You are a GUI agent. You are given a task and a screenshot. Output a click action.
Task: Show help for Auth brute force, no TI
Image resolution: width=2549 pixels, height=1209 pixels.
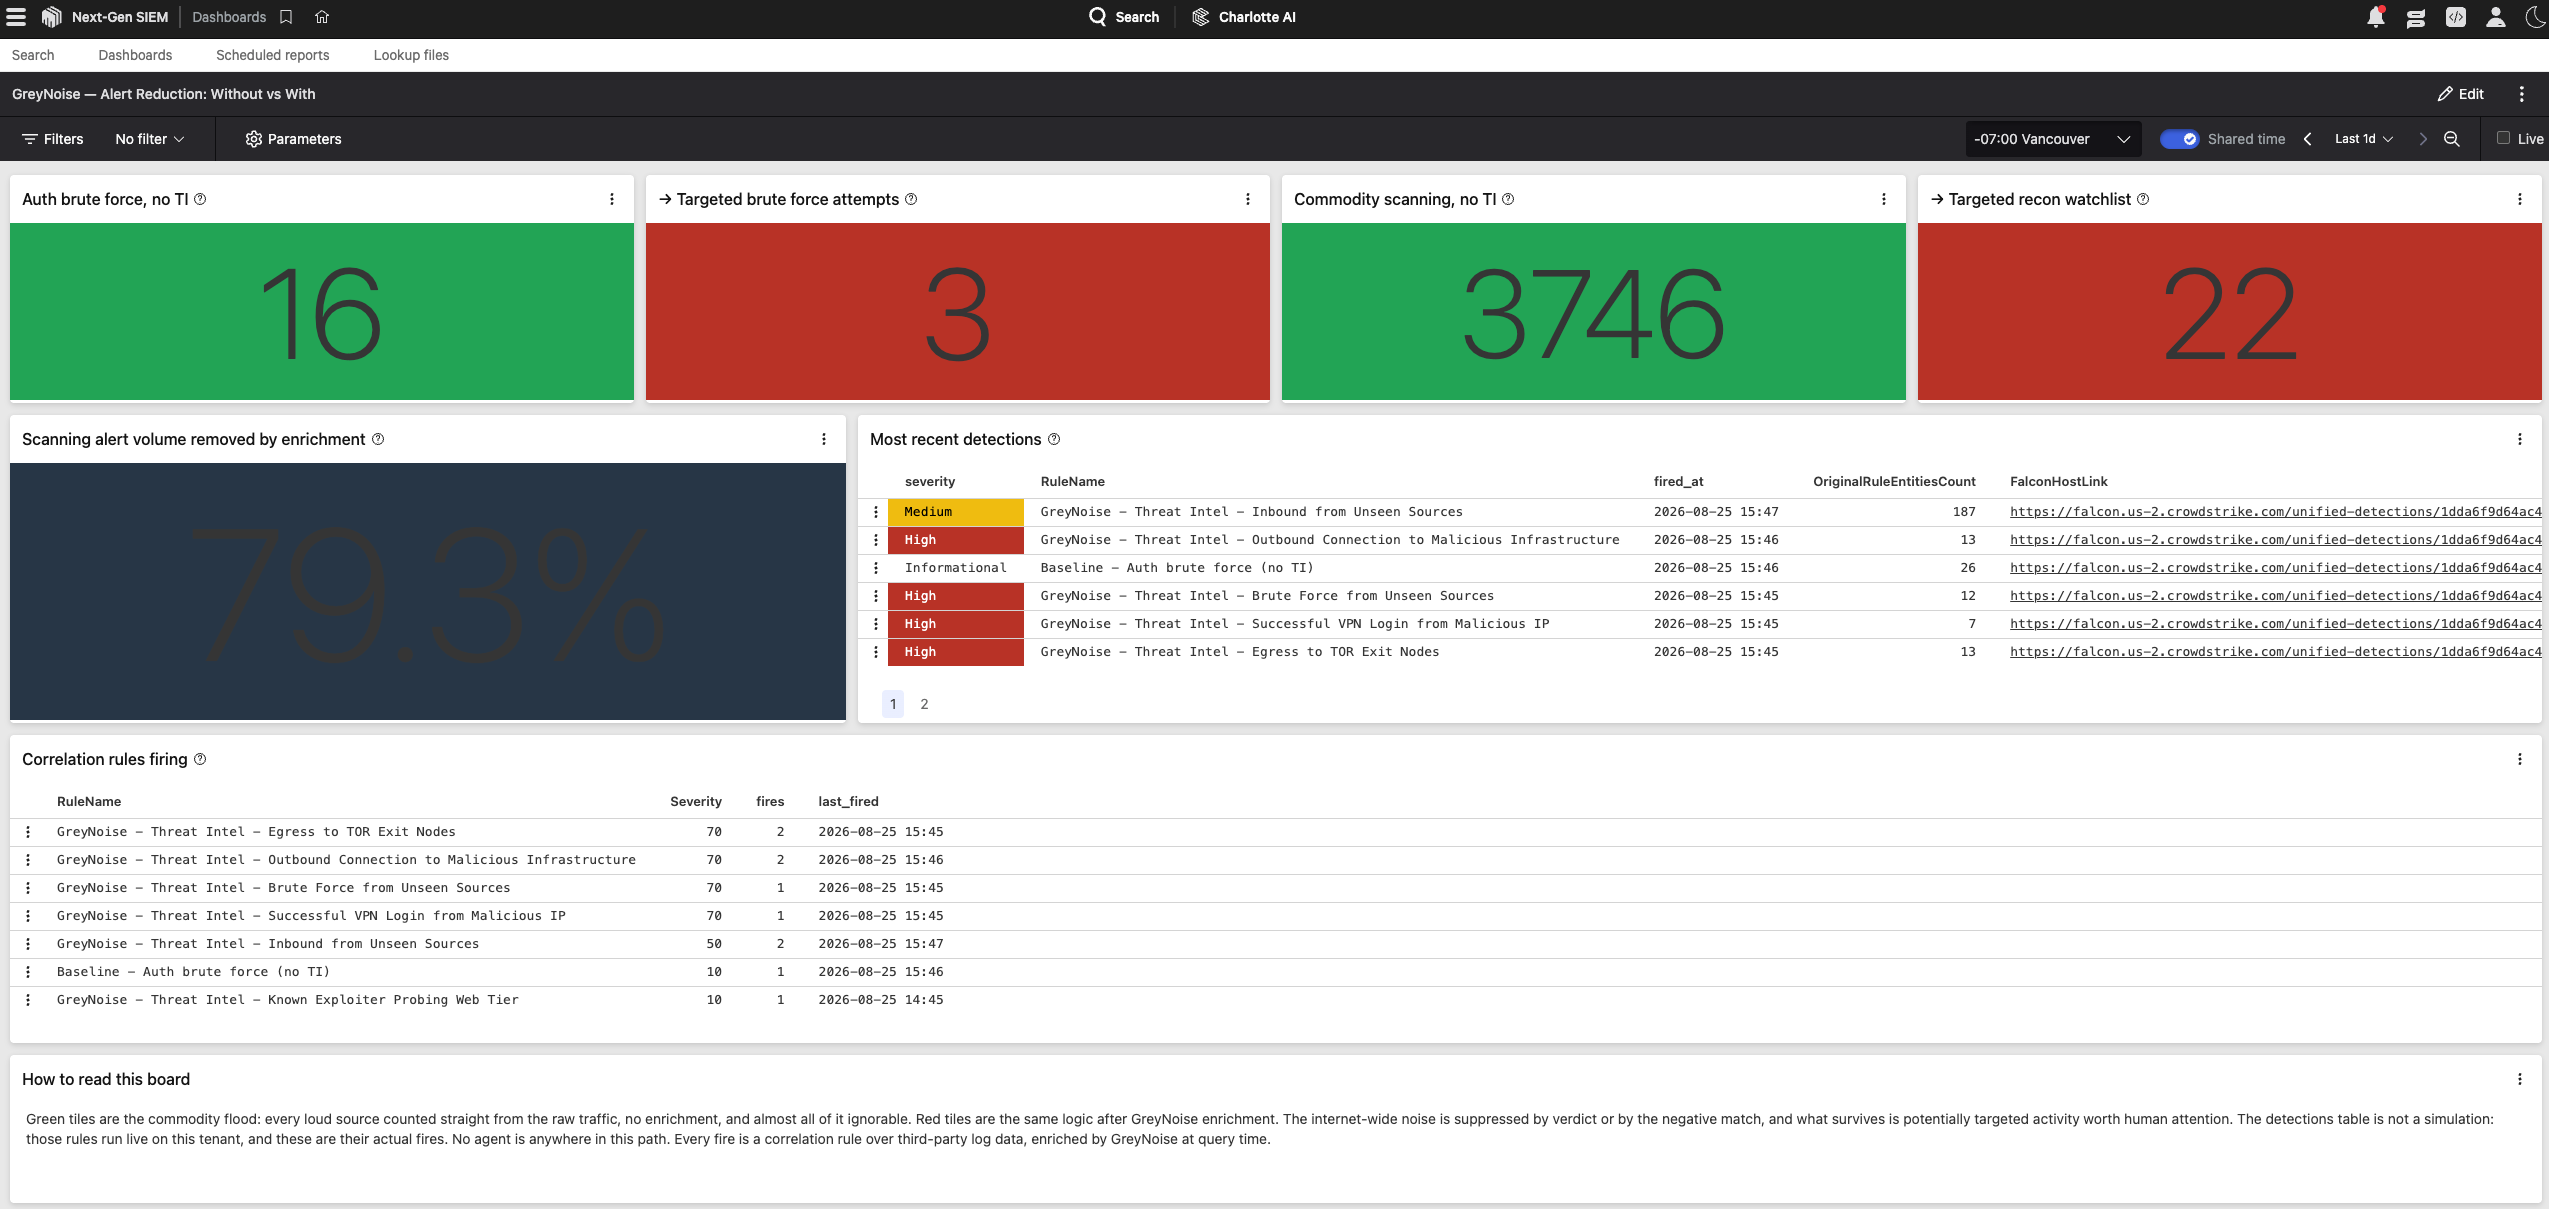click(200, 199)
